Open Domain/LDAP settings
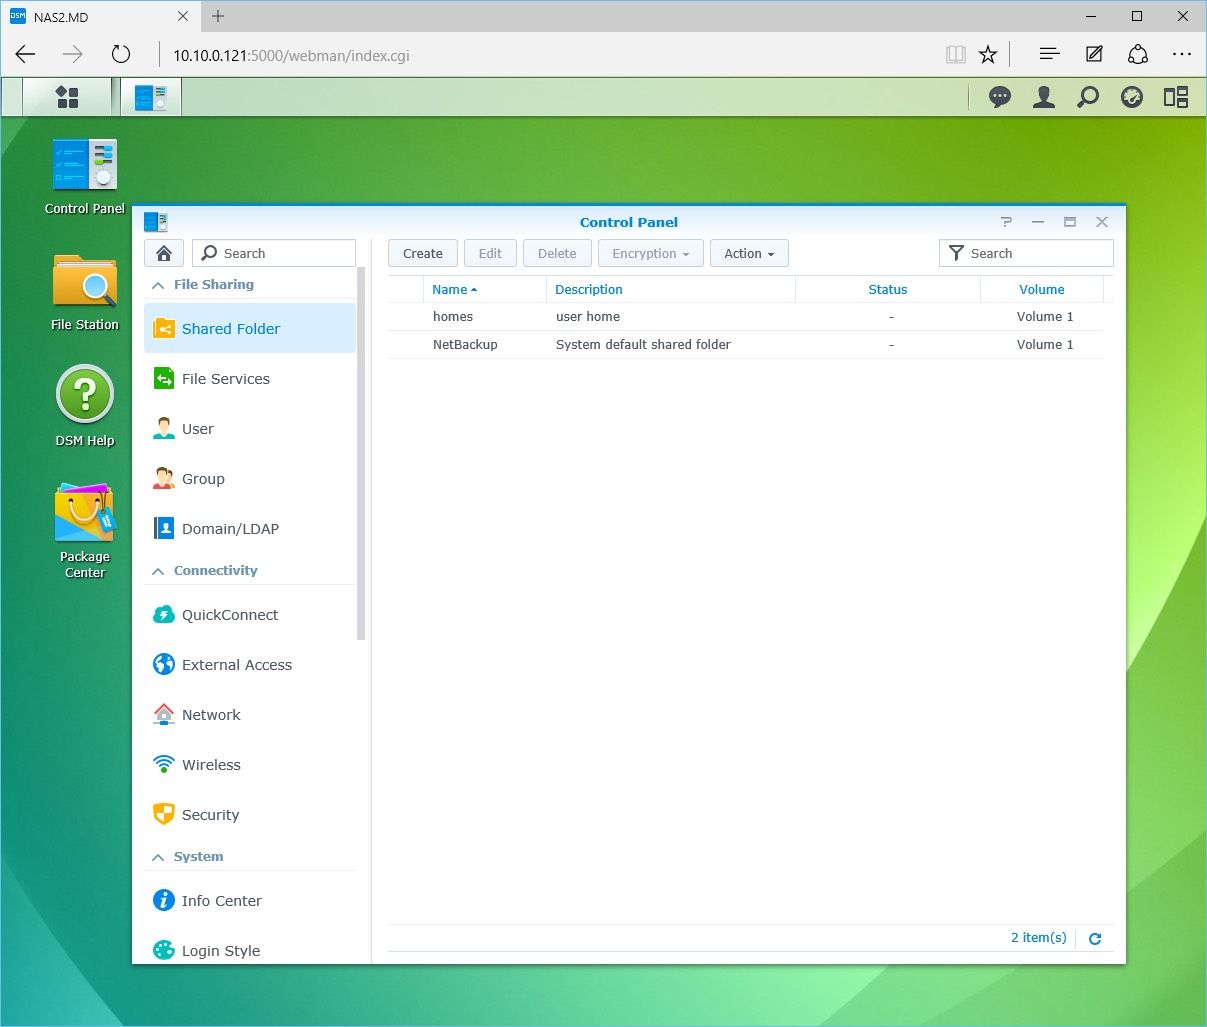This screenshot has height=1027, width=1207. tap(250, 528)
